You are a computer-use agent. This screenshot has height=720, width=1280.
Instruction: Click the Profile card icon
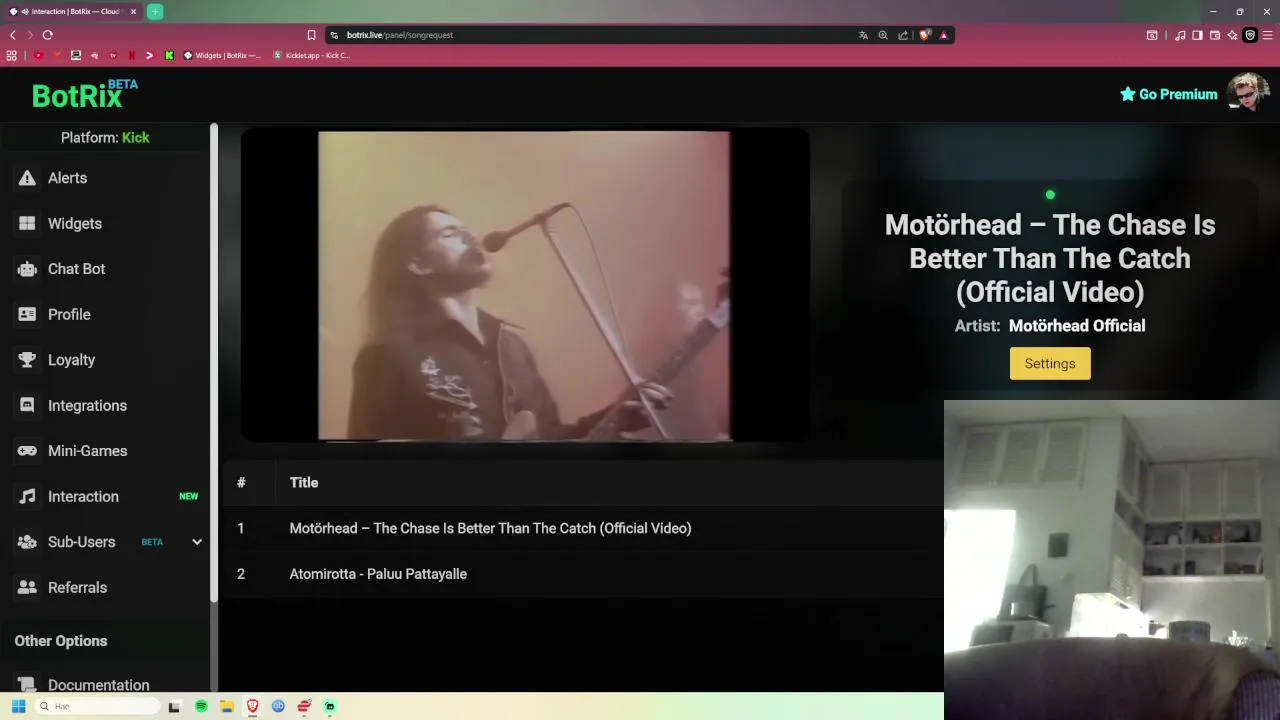(x=27, y=314)
